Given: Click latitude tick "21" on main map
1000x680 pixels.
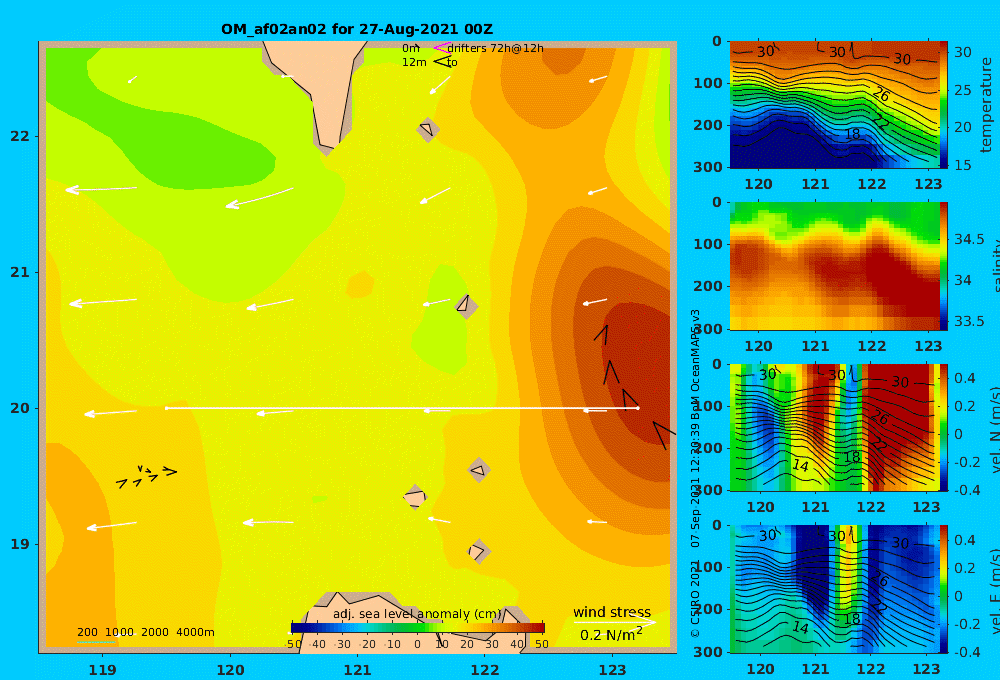Looking at the screenshot, I should tap(20, 272).
